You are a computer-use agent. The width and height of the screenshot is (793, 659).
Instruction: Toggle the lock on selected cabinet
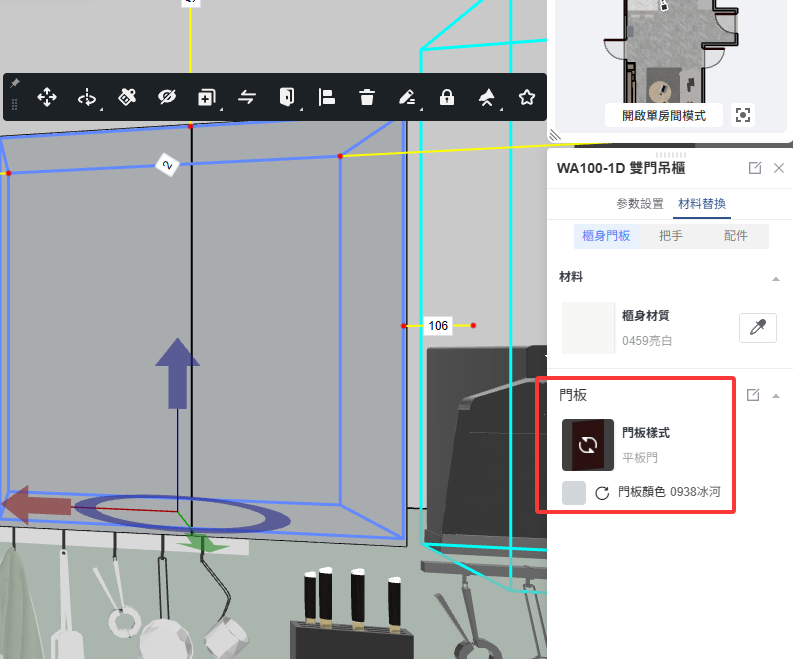pyautogui.click(x=447, y=97)
